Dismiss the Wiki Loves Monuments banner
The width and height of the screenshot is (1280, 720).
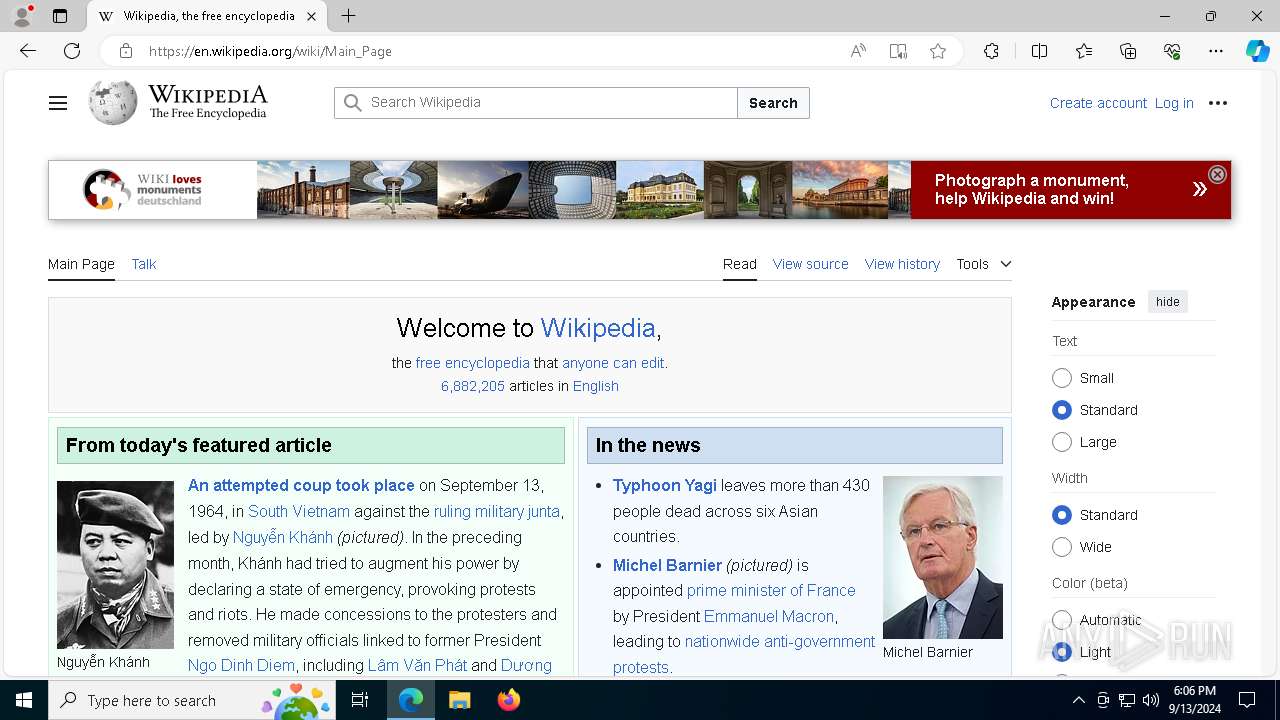[1217, 174]
